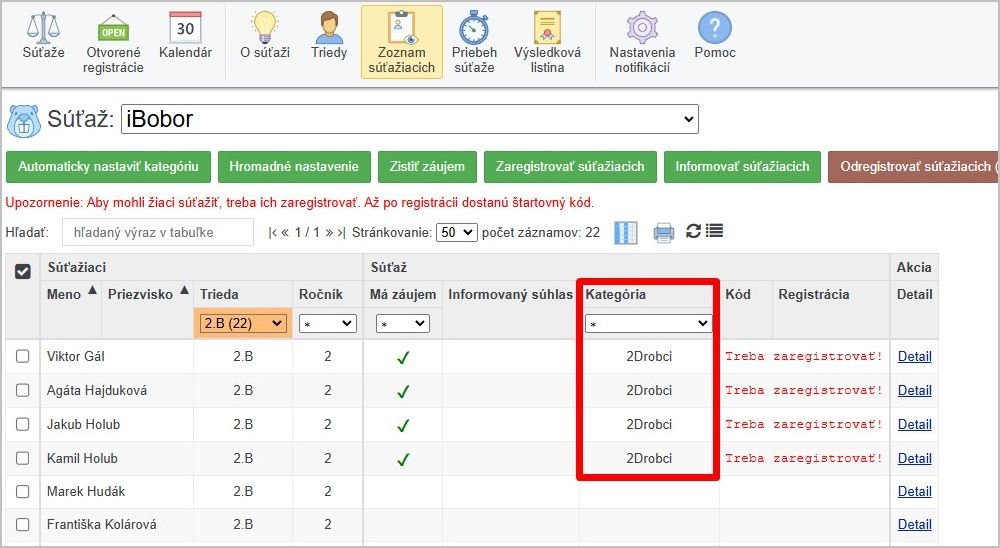Toggle the select-all checkbox in table header
This screenshot has width=1000, height=548.
[x=23, y=271]
